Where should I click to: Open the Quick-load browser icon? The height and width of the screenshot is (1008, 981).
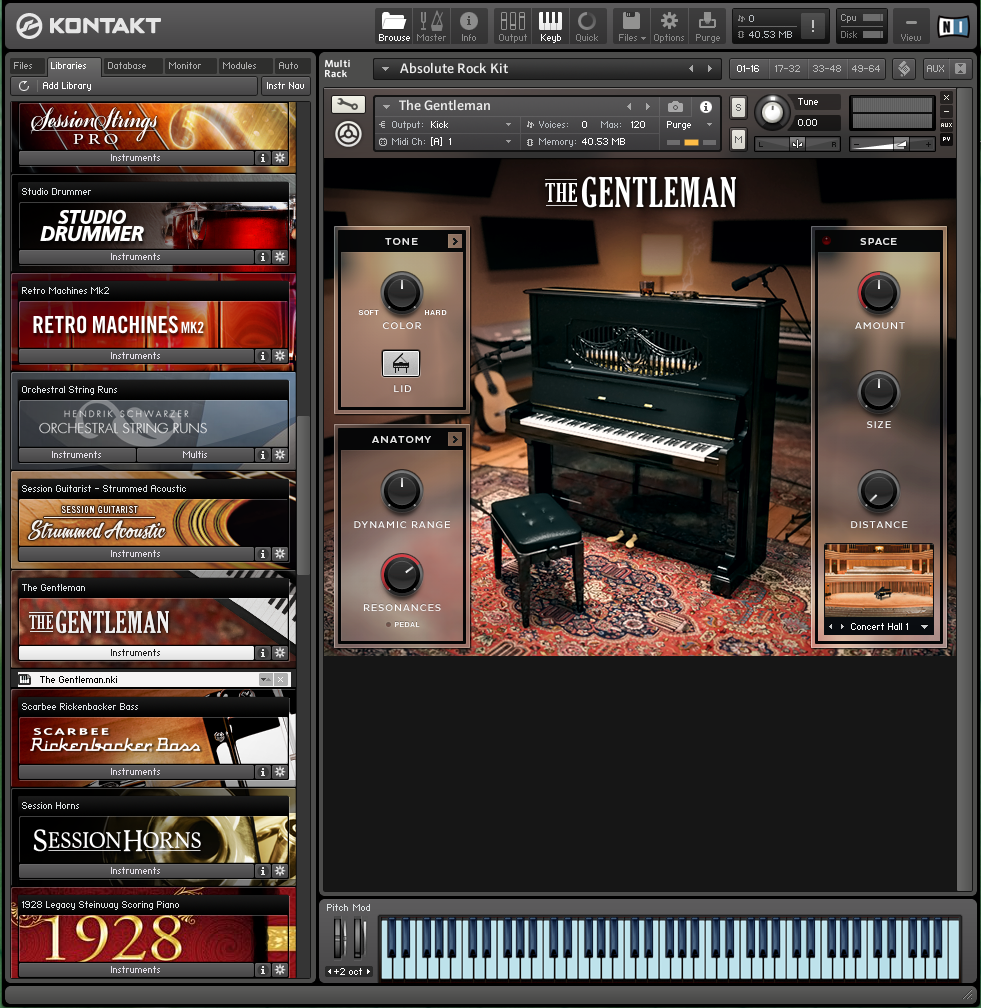coord(586,27)
